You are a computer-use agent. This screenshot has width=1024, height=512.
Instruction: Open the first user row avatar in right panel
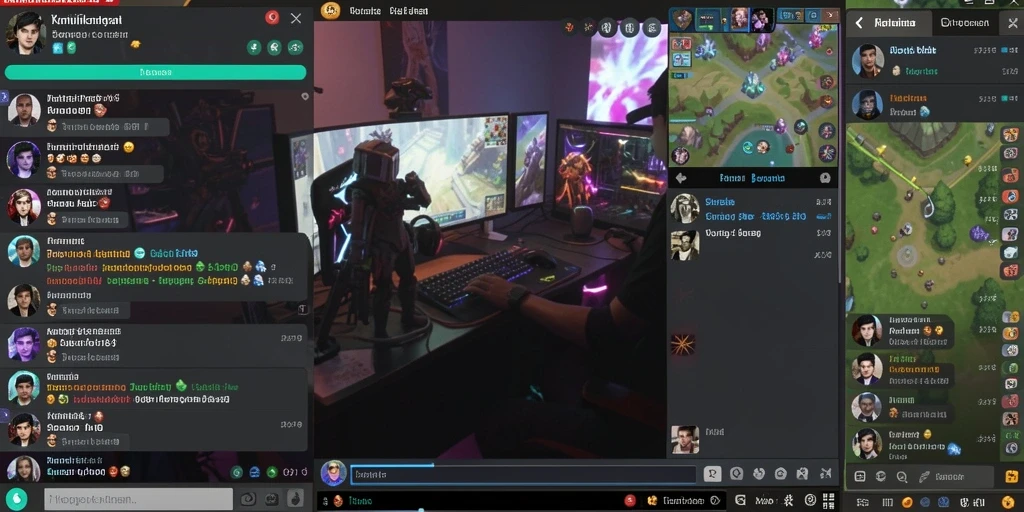[x=868, y=61]
